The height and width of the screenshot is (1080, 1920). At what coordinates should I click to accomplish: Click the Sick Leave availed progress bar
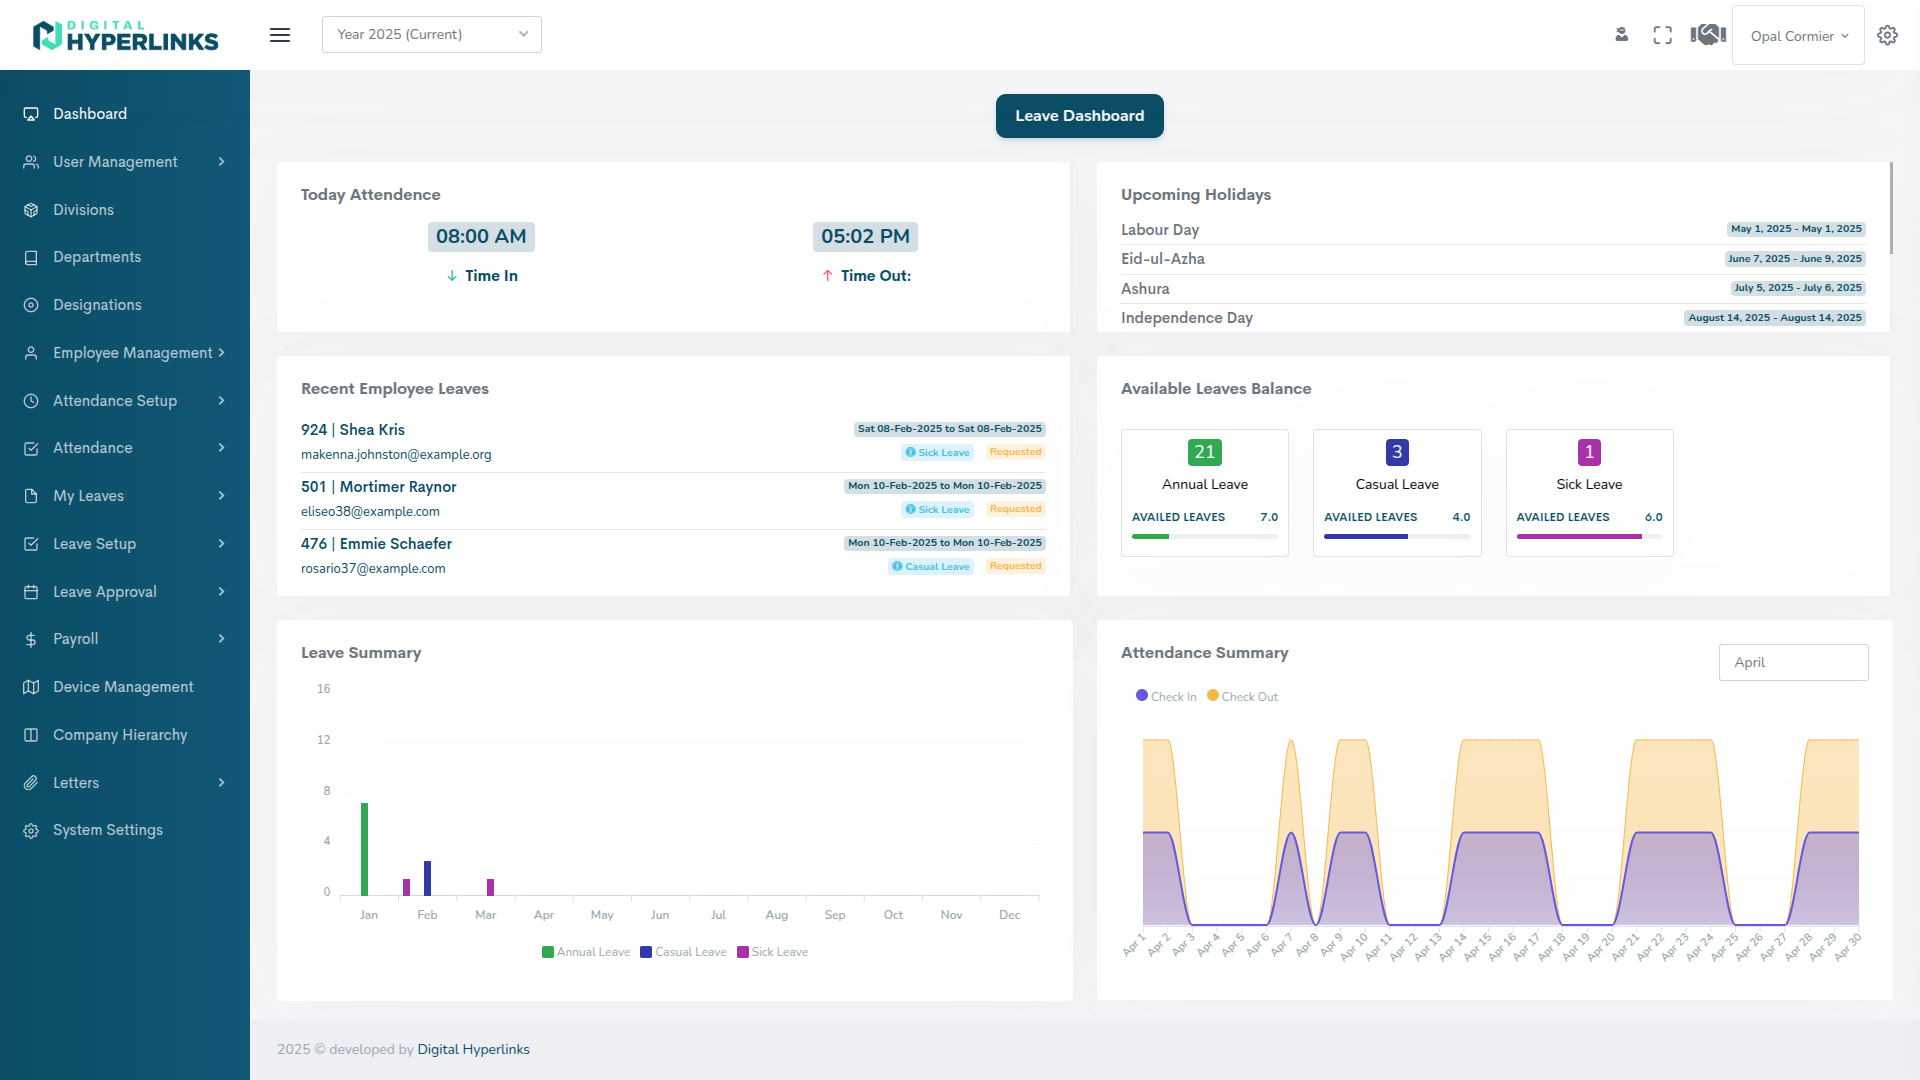click(x=1588, y=537)
